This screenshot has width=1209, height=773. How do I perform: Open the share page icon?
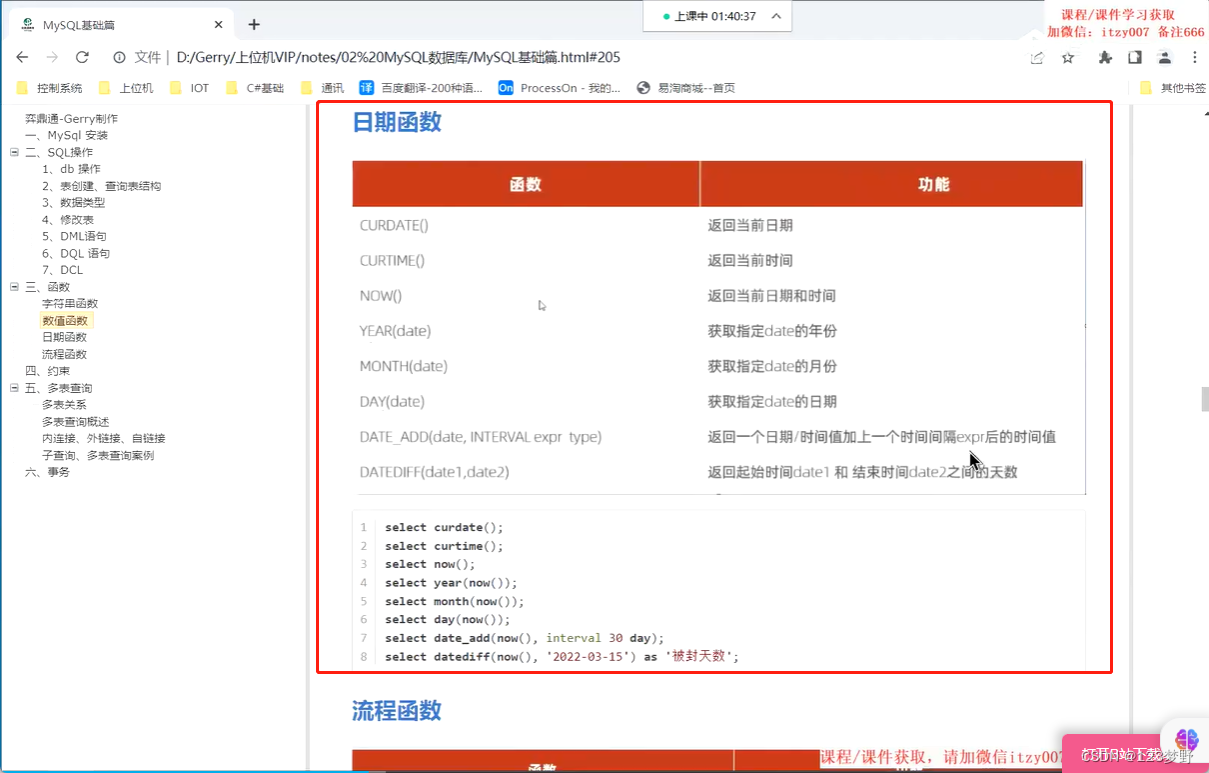tap(1038, 58)
